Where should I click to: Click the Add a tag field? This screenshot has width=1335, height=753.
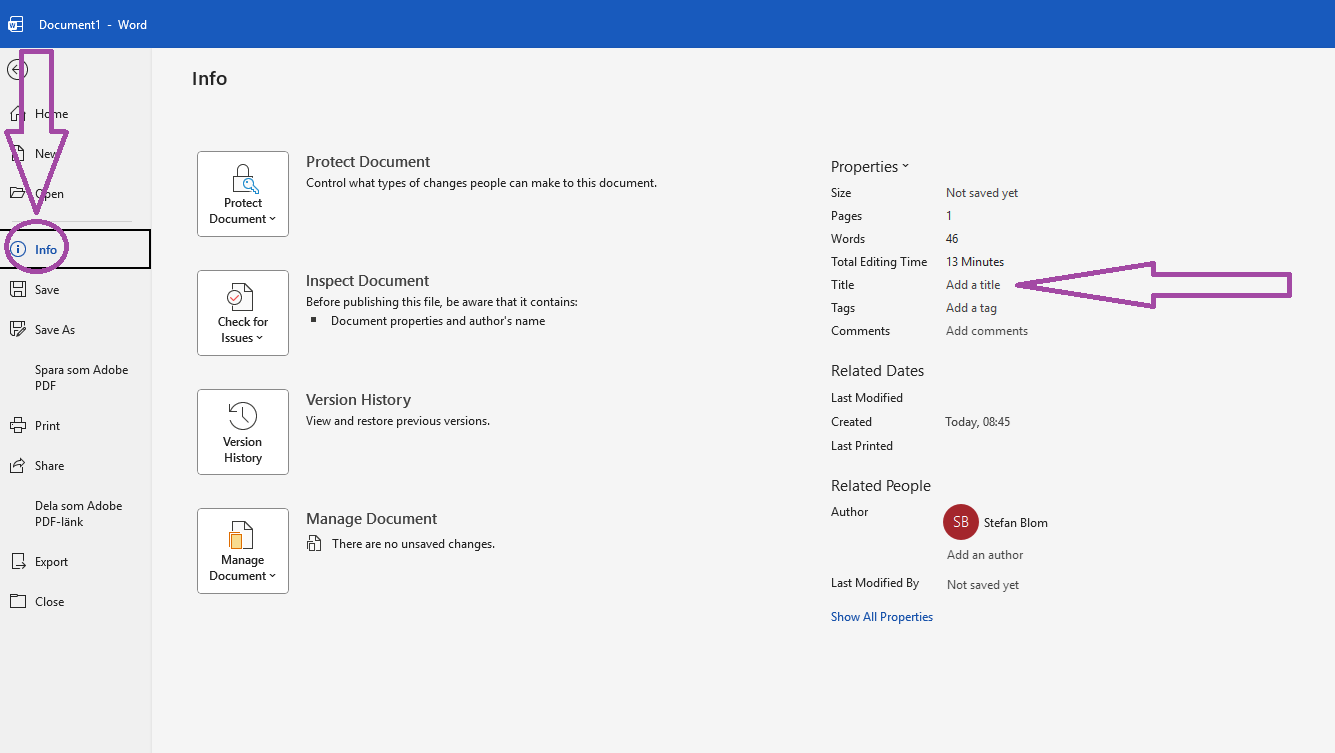coord(971,308)
